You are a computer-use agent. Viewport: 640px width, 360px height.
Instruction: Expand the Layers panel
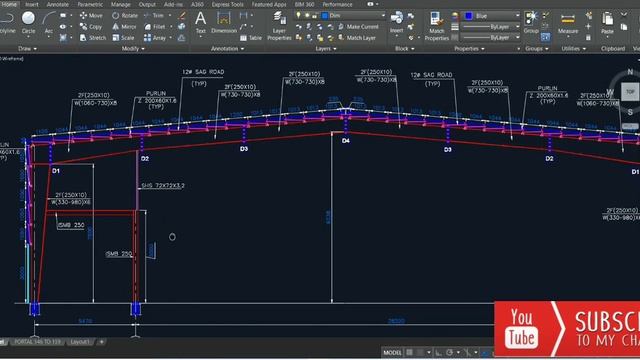click(x=326, y=49)
